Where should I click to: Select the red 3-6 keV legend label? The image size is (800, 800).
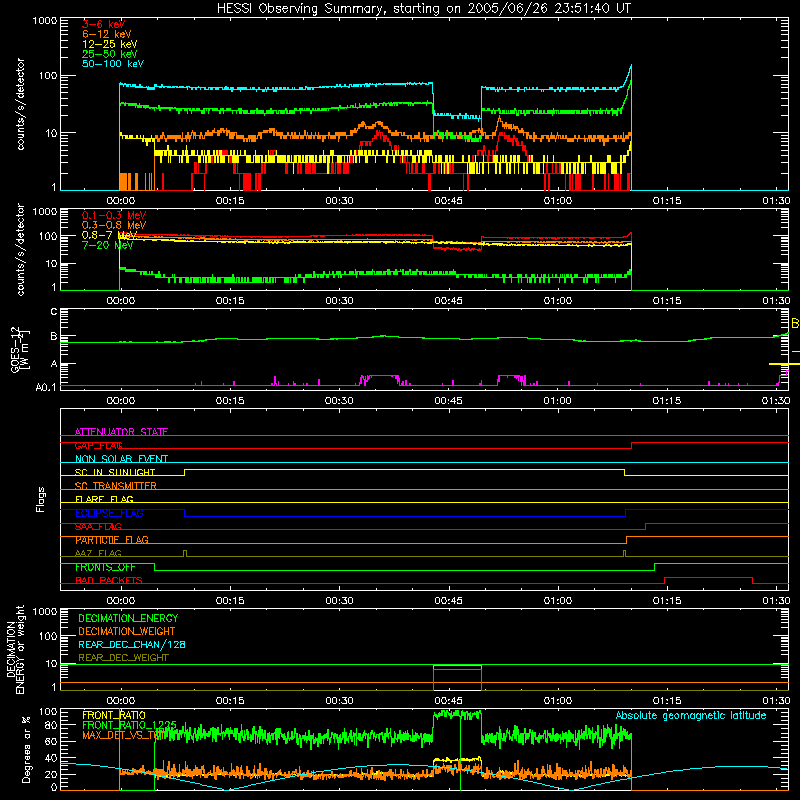tap(103, 24)
